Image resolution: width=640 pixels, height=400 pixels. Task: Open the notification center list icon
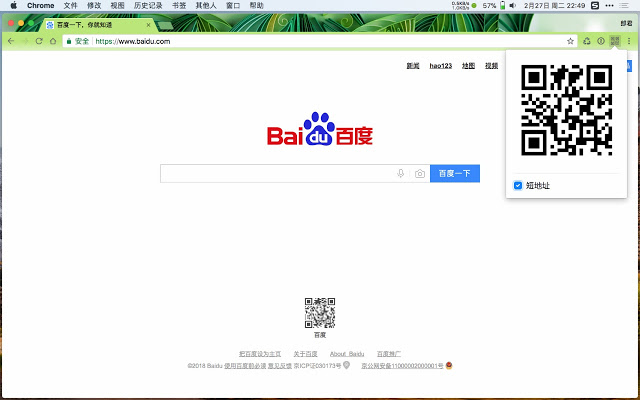pos(624,6)
